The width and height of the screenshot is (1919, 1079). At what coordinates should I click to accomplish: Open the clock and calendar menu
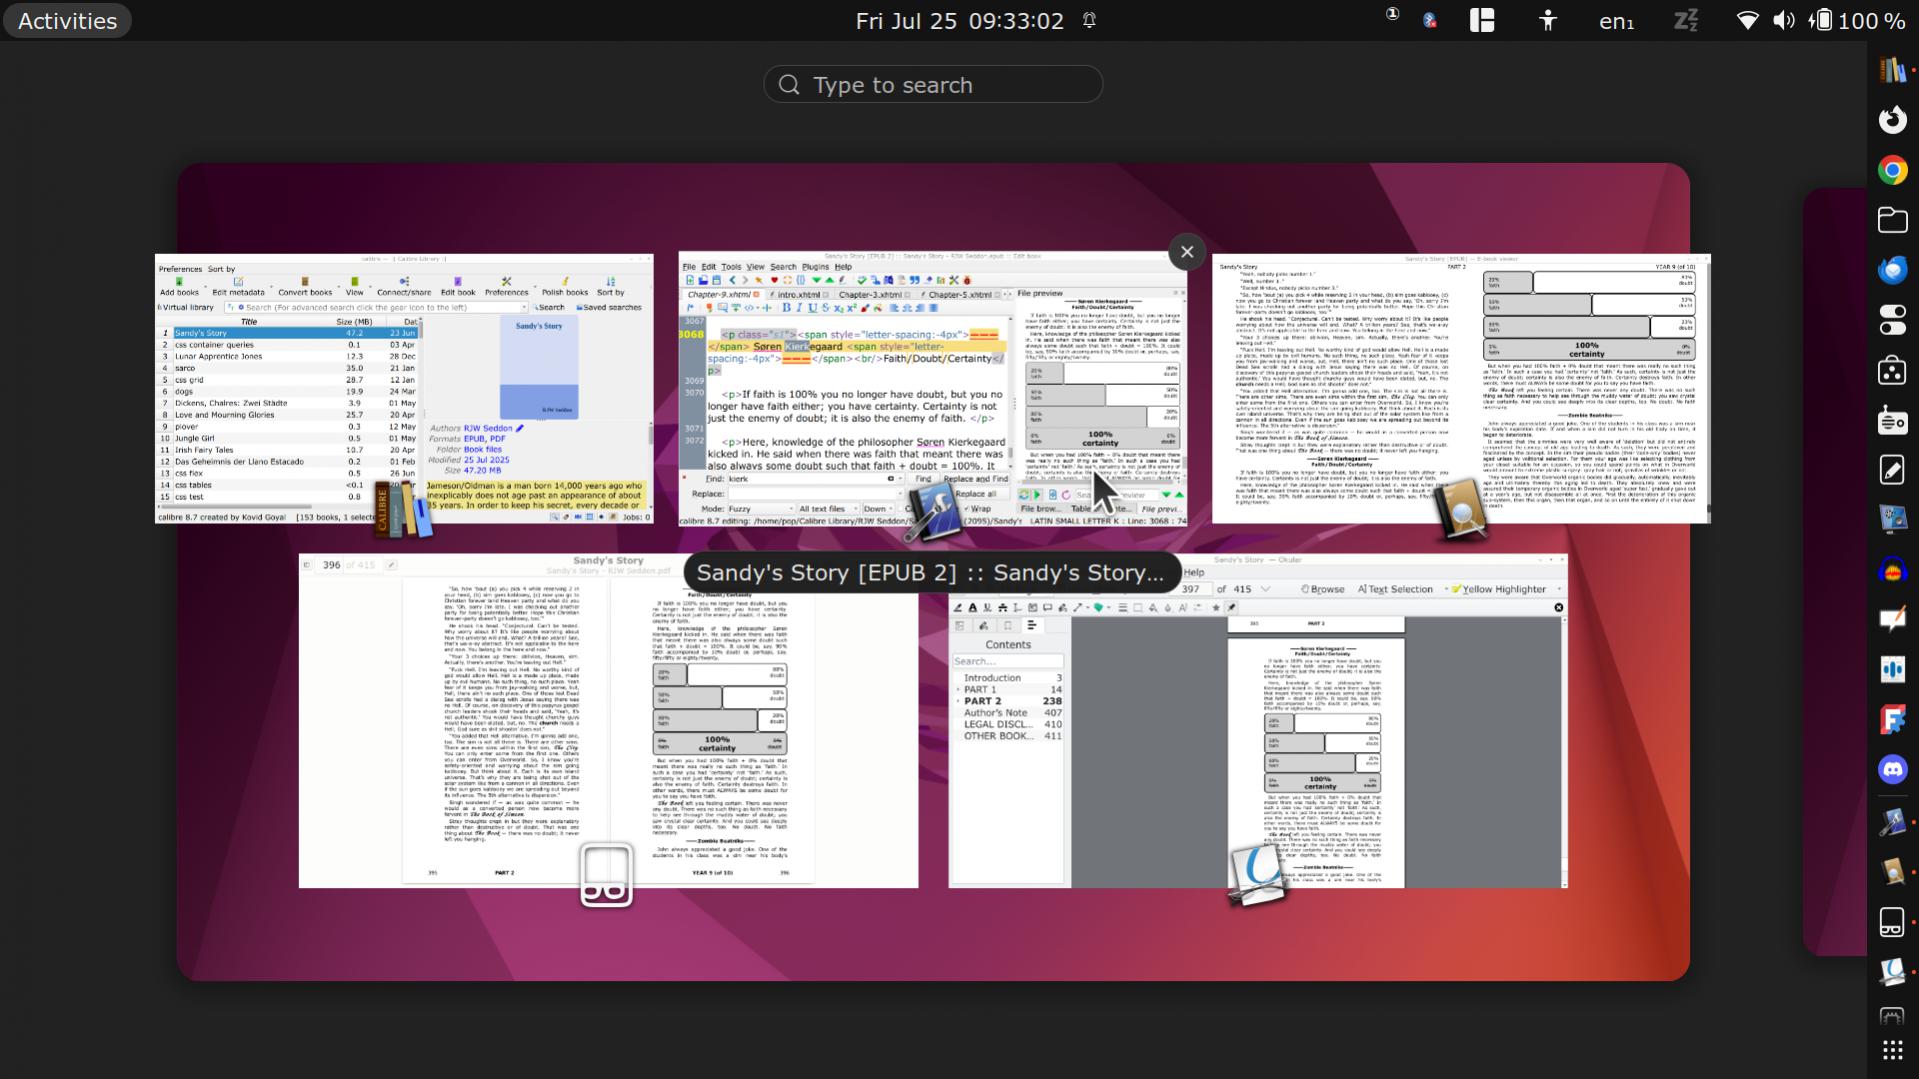click(959, 21)
